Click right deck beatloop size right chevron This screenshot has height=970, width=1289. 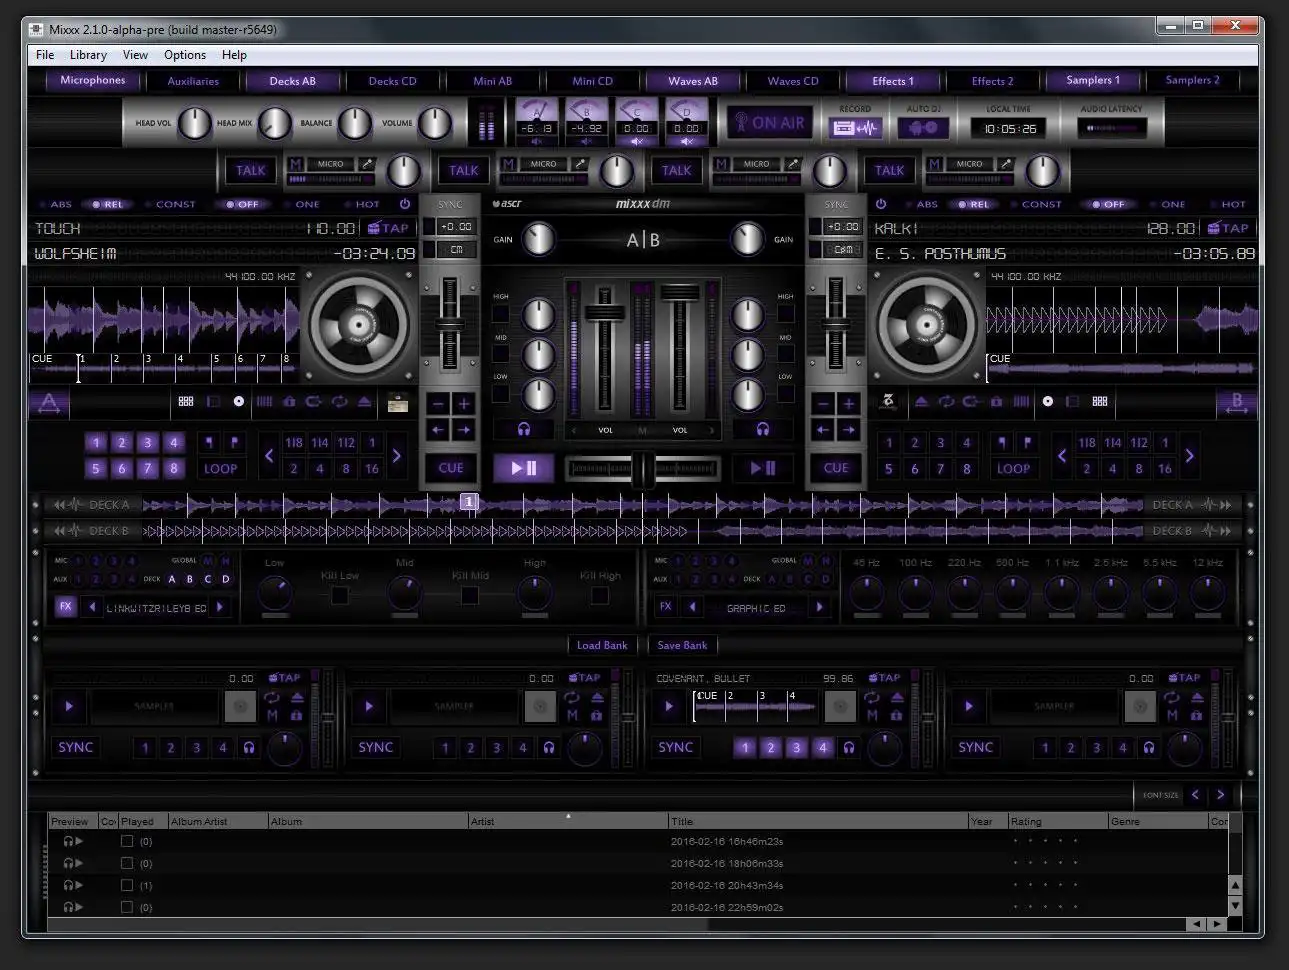pos(1189,456)
